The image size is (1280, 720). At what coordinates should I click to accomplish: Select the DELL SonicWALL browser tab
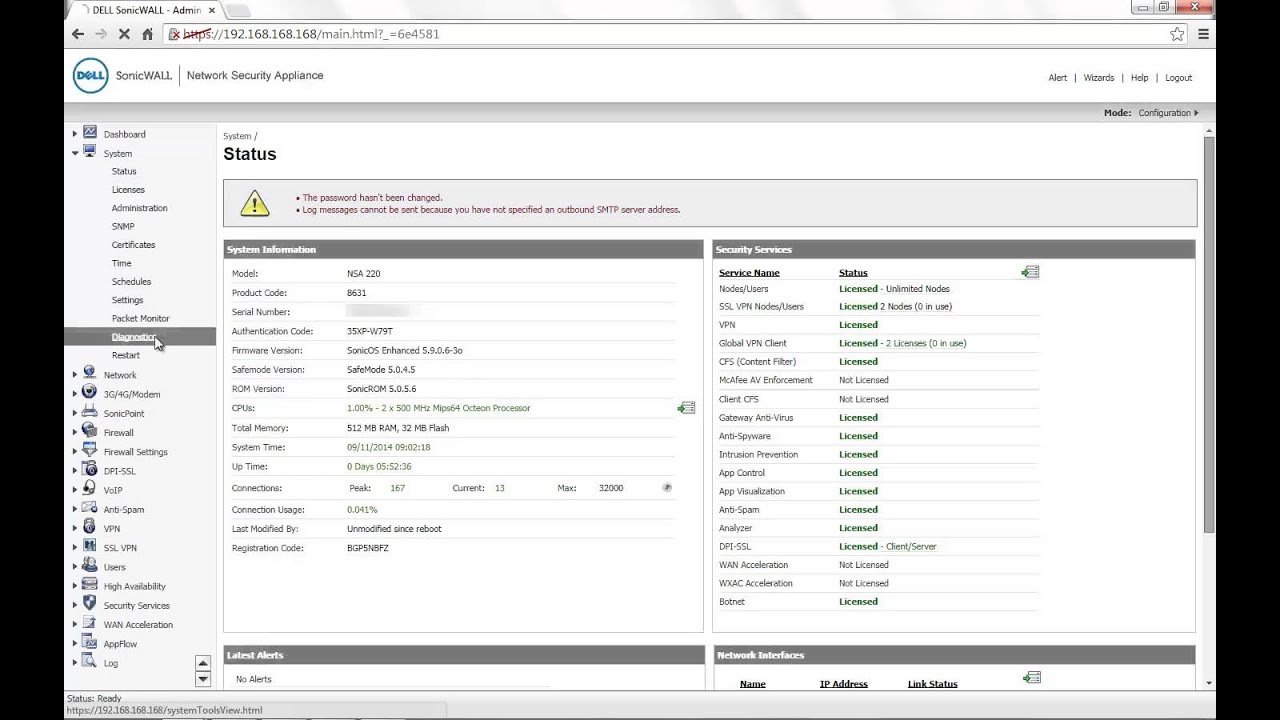(x=146, y=10)
